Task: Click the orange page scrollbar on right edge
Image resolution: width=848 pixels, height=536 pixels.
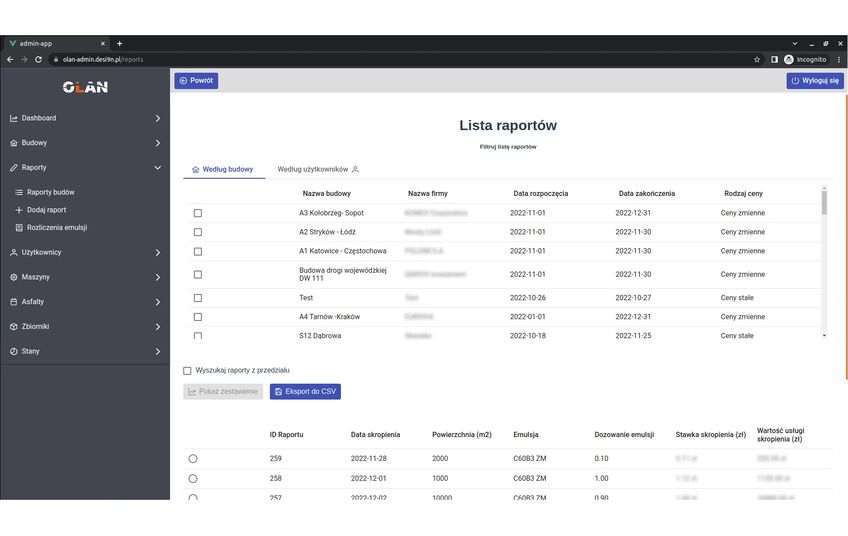Action: click(x=846, y=236)
